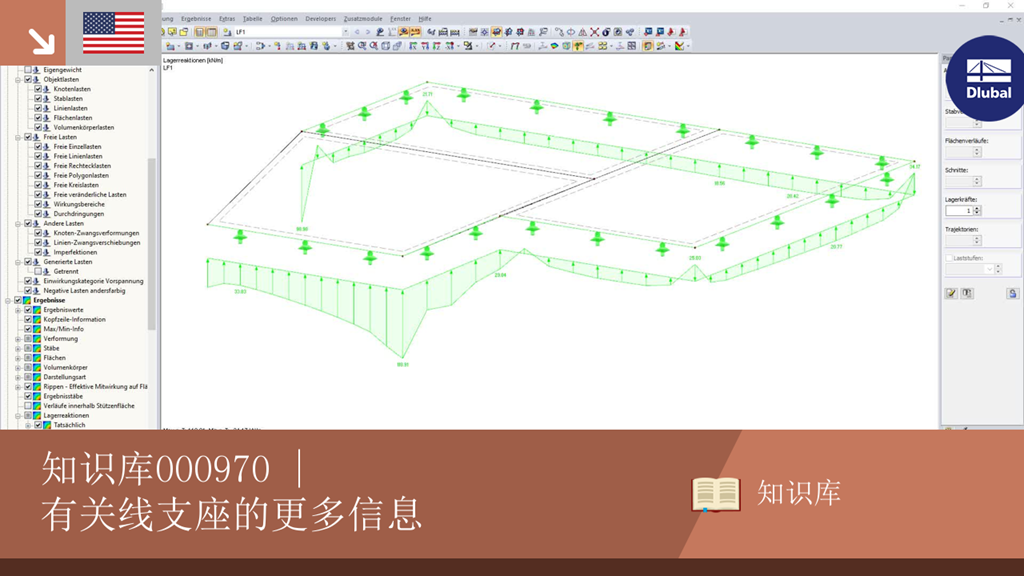Screen dimensions: 1024x576
Task: Click the colored result icon beside Ergebnisse
Action: point(27,300)
